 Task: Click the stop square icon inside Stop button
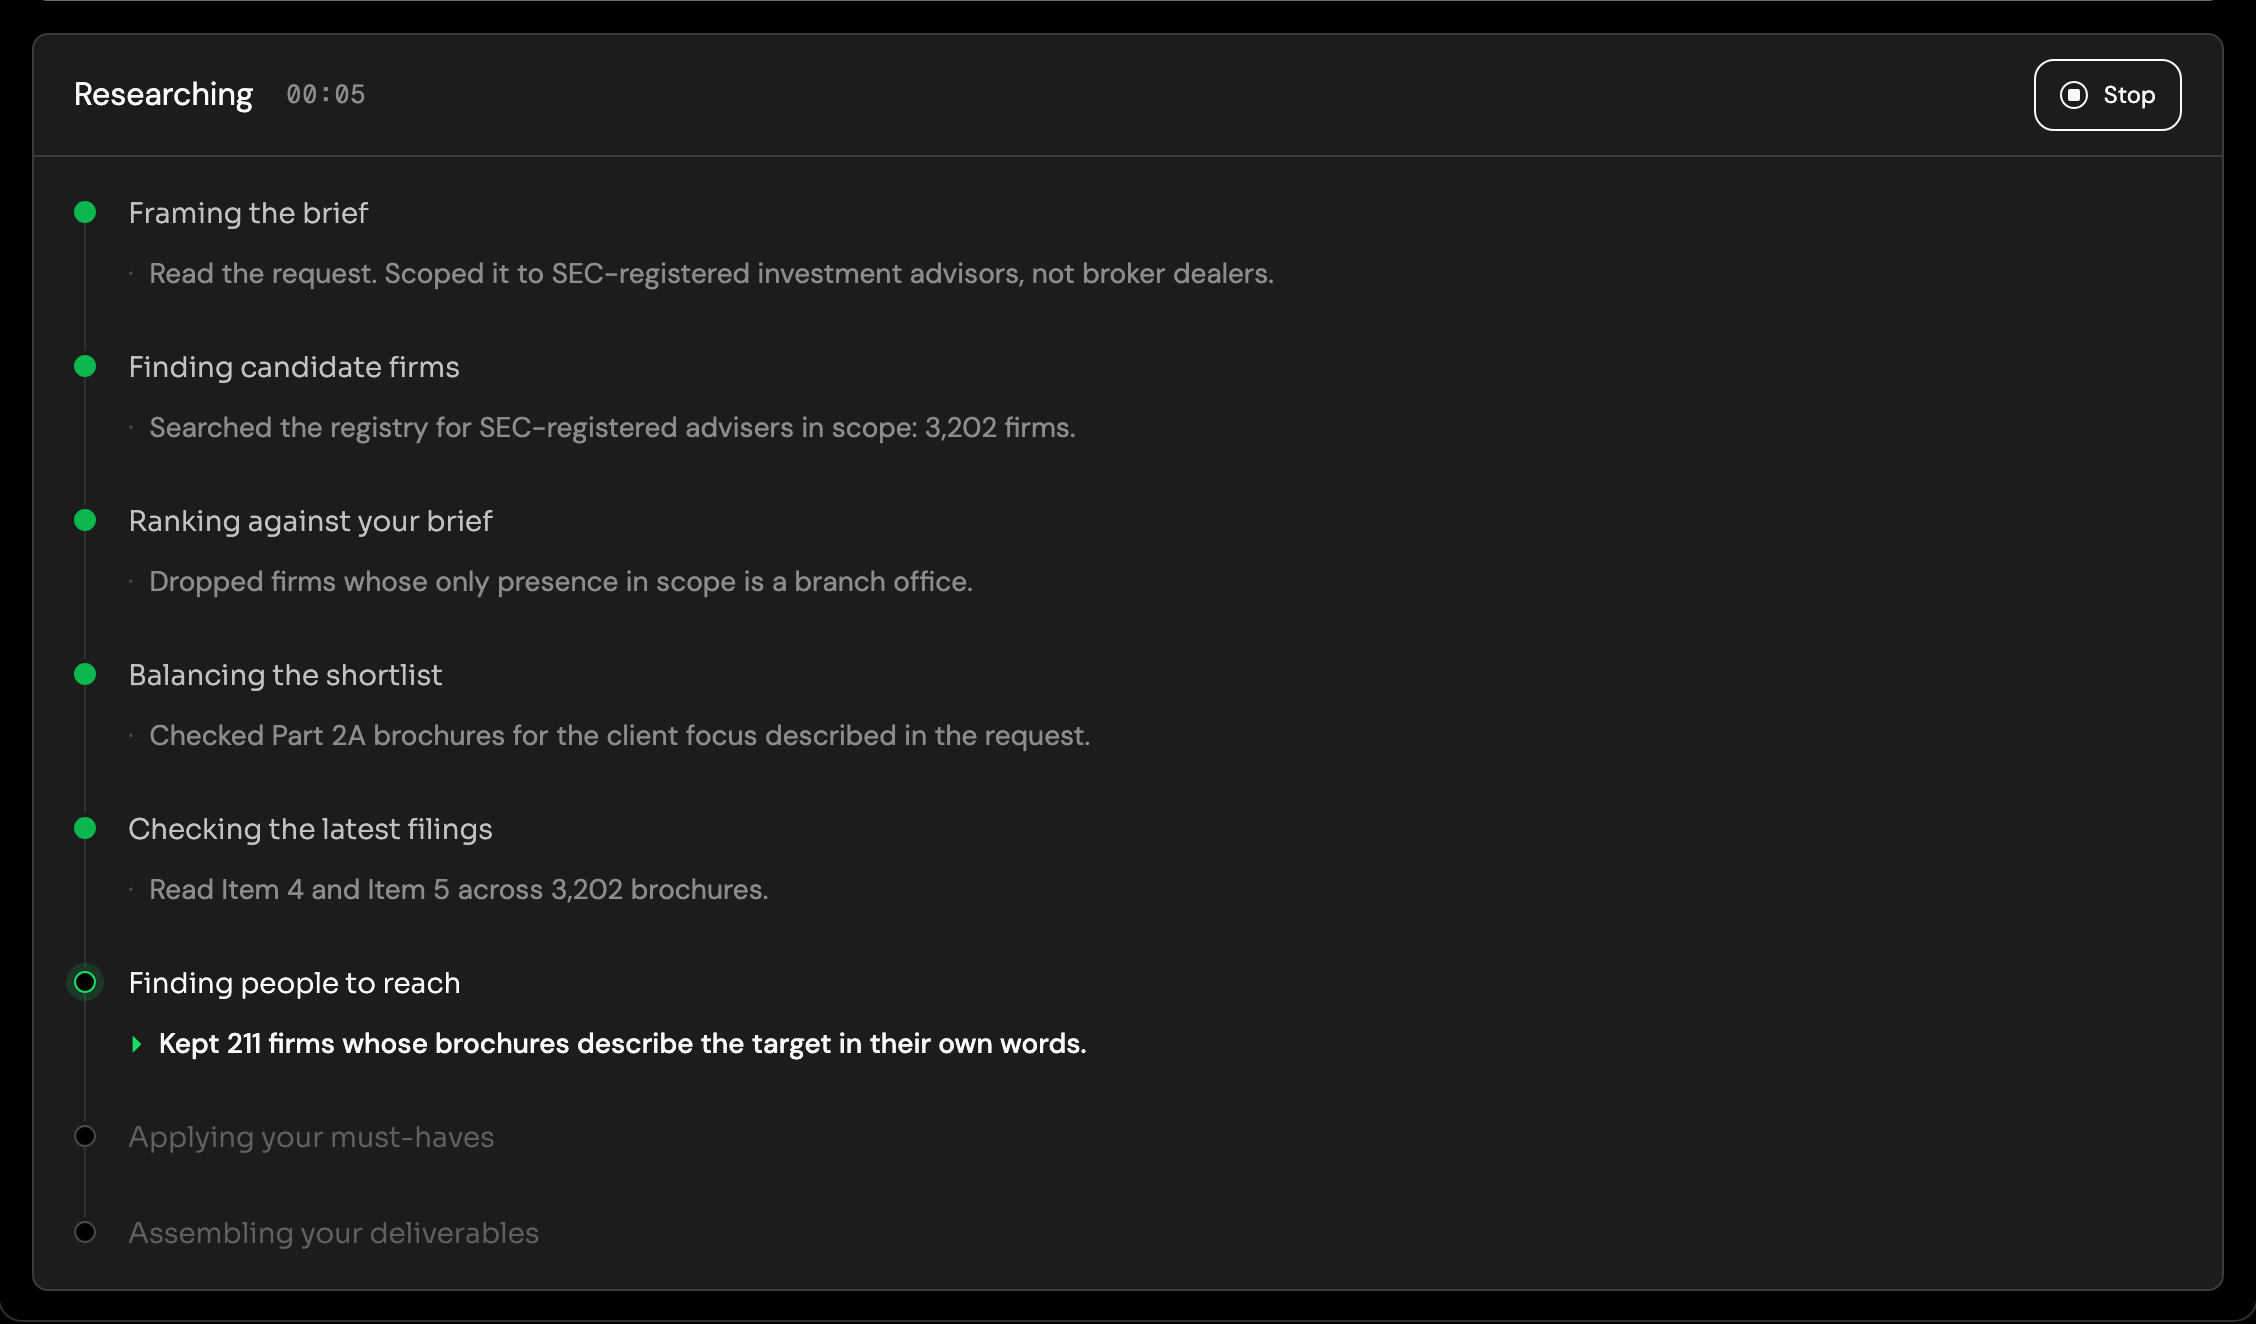click(x=2074, y=95)
